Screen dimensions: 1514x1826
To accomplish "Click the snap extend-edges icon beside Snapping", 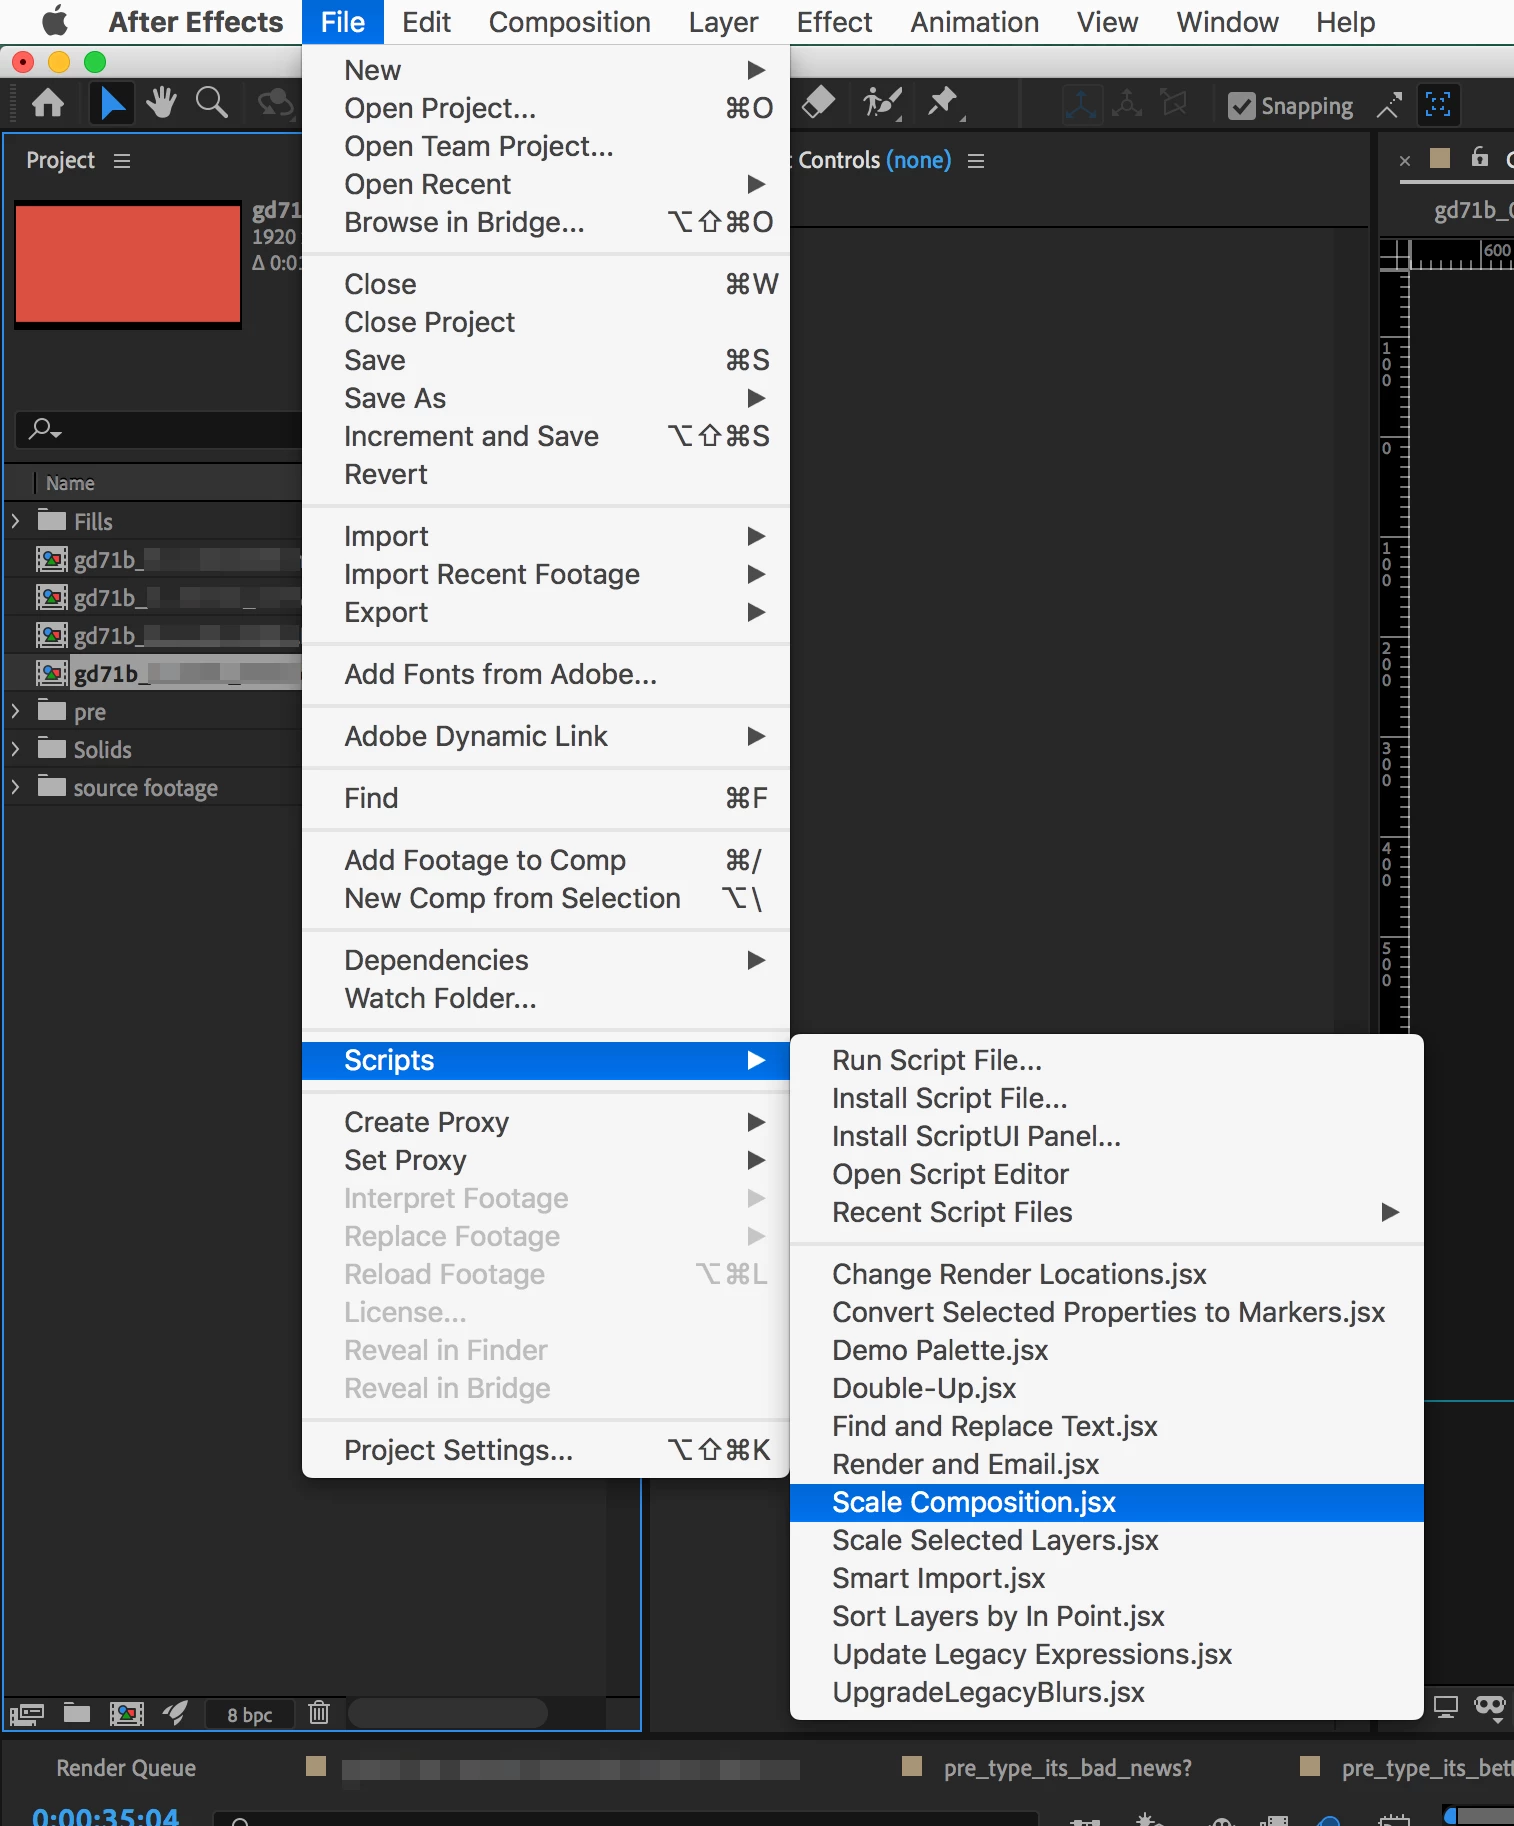I will point(1389,105).
